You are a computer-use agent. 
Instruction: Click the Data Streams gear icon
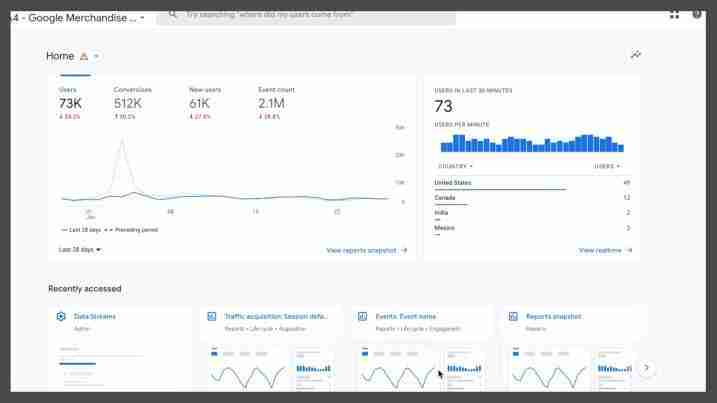click(x=61, y=316)
